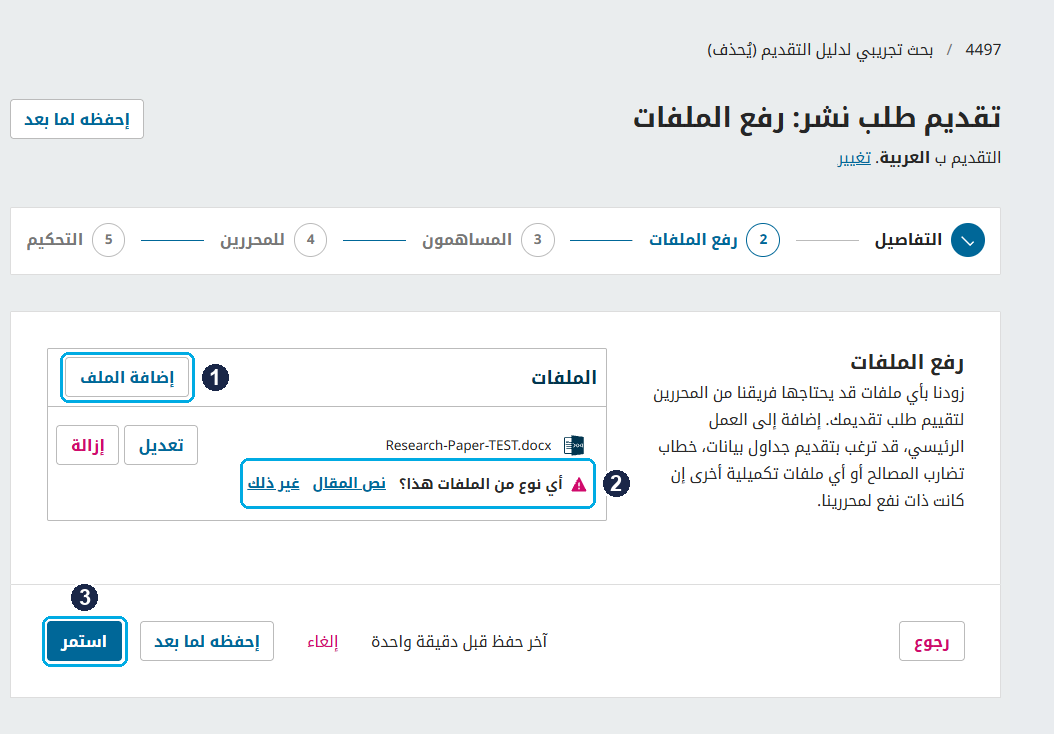Continue with the استمر button
This screenshot has width=1054, height=734.
pos(85,641)
